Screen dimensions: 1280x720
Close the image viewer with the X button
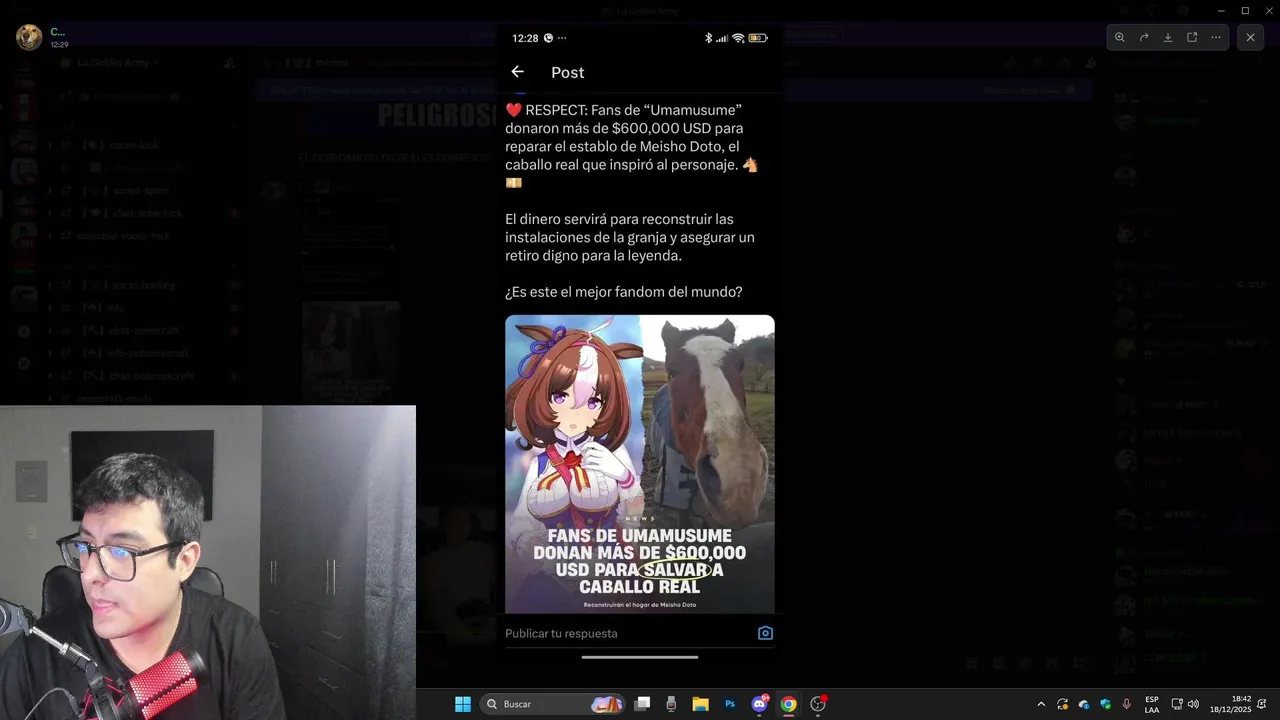(x=1250, y=37)
